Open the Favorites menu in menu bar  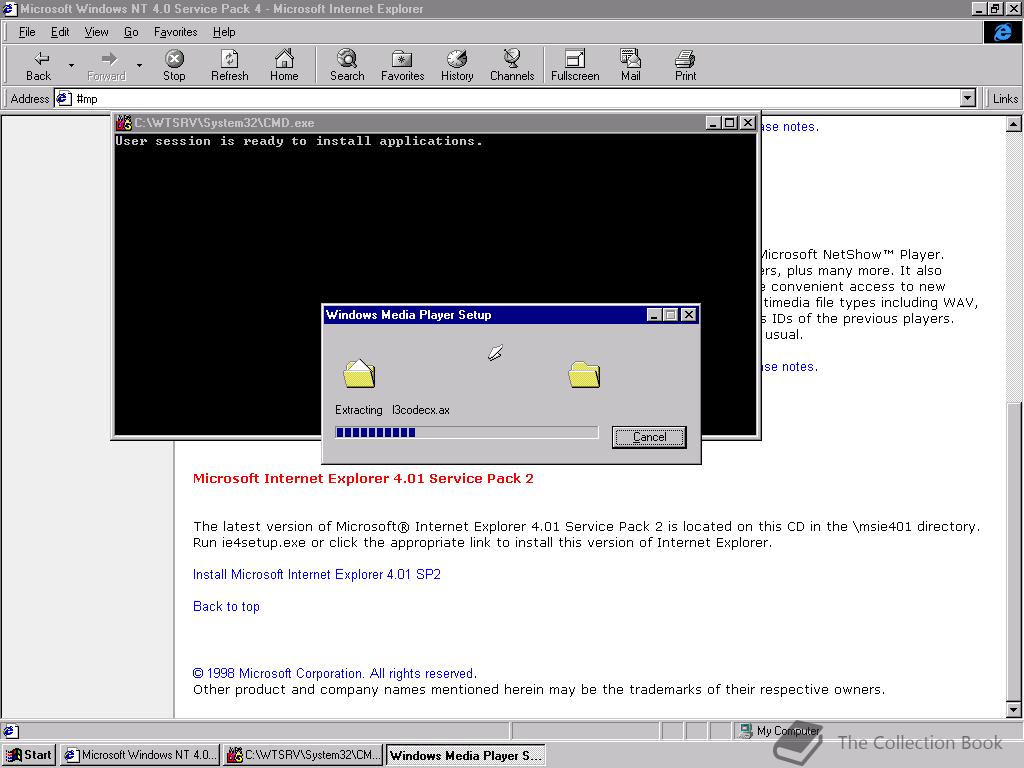point(175,32)
